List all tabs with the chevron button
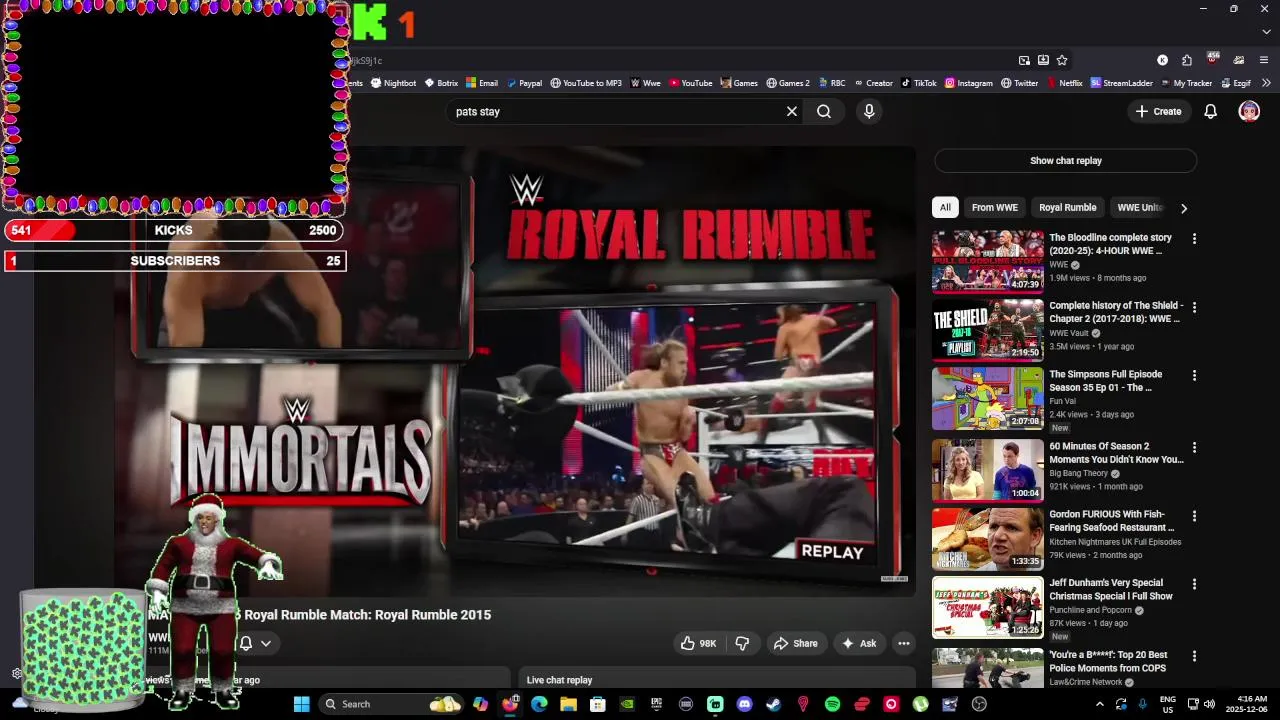Image resolution: width=1280 pixels, height=720 pixels. pos(1266,31)
